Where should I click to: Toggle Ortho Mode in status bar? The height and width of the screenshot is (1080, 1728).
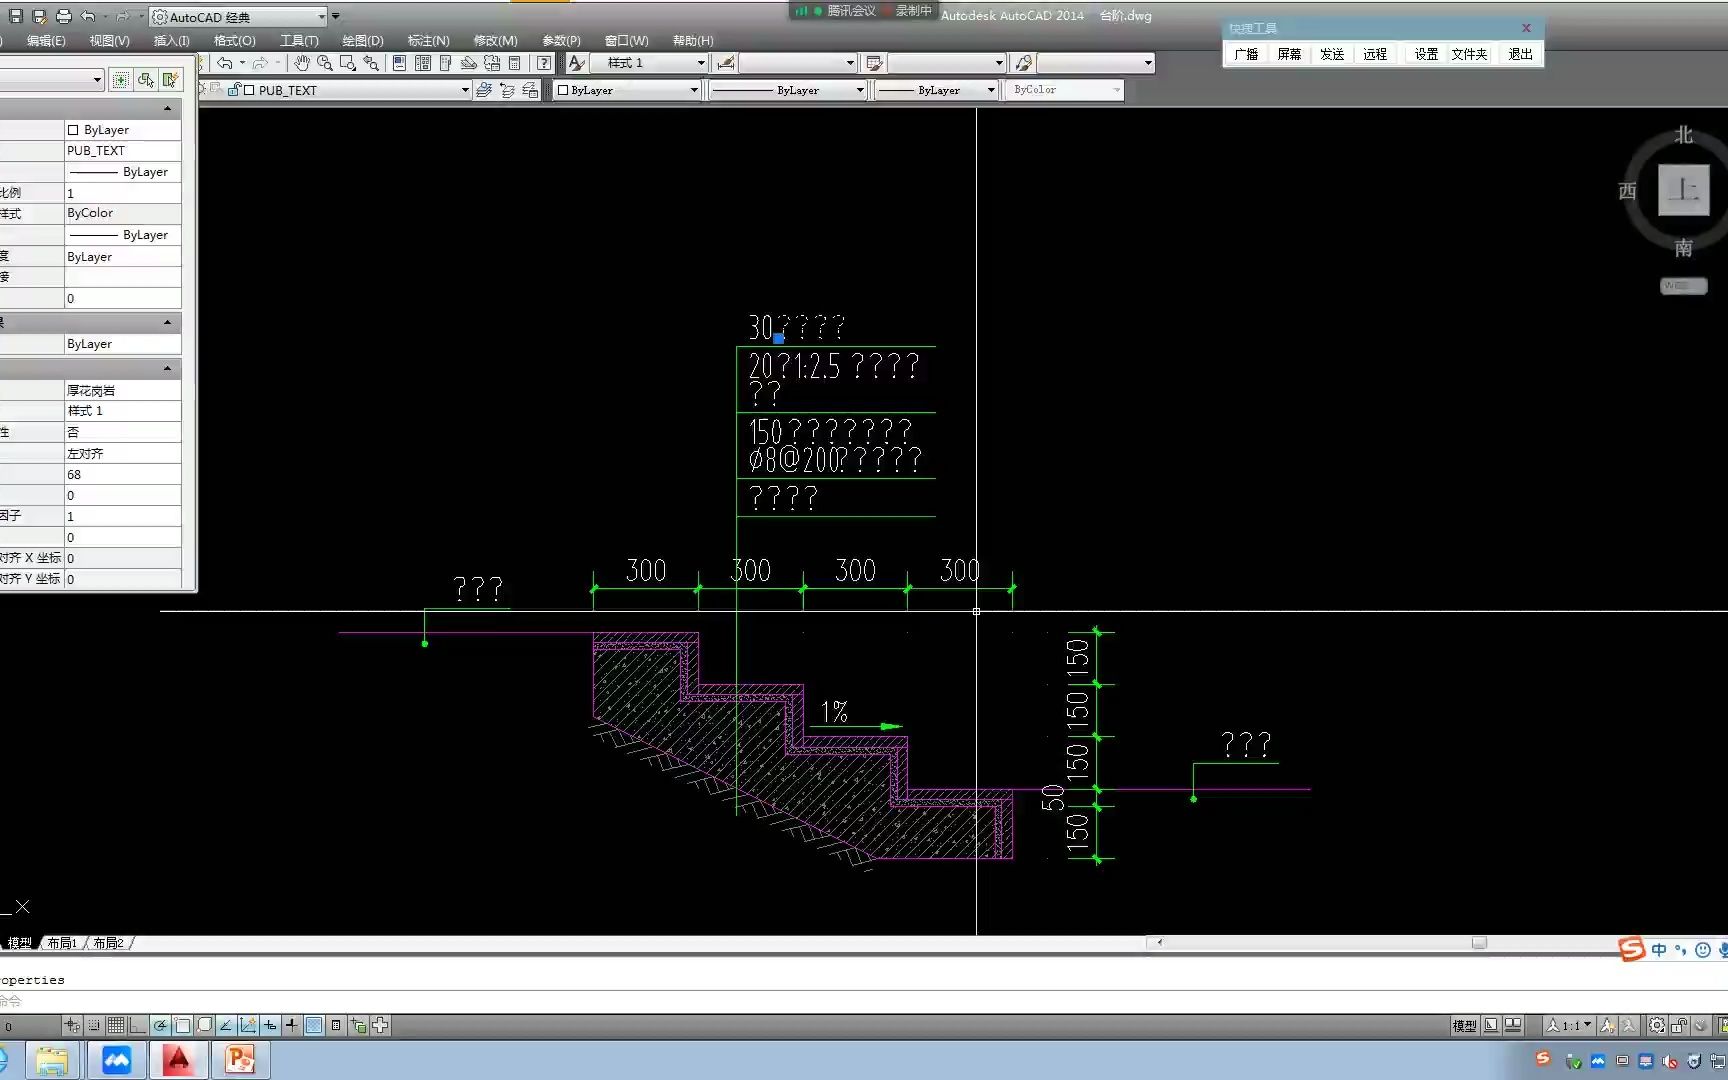pos(138,1025)
